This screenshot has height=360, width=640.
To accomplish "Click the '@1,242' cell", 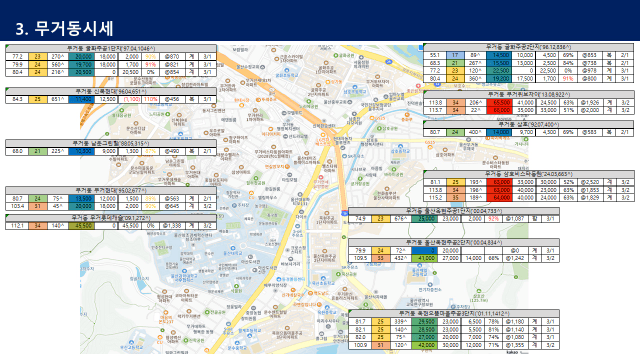I will tap(515, 258).
